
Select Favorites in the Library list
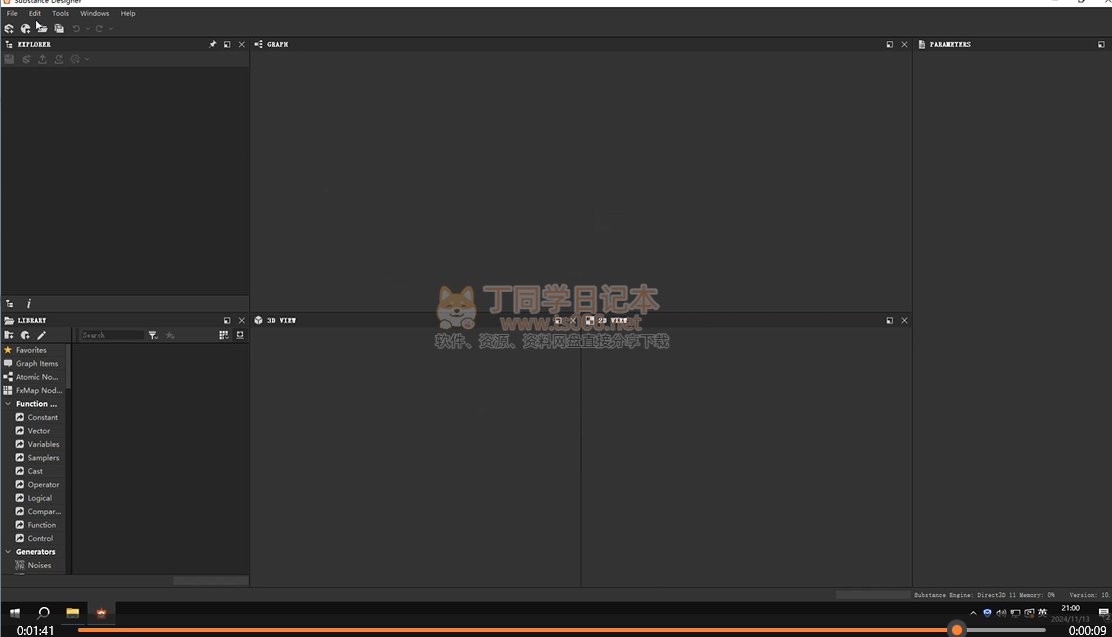coord(33,350)
